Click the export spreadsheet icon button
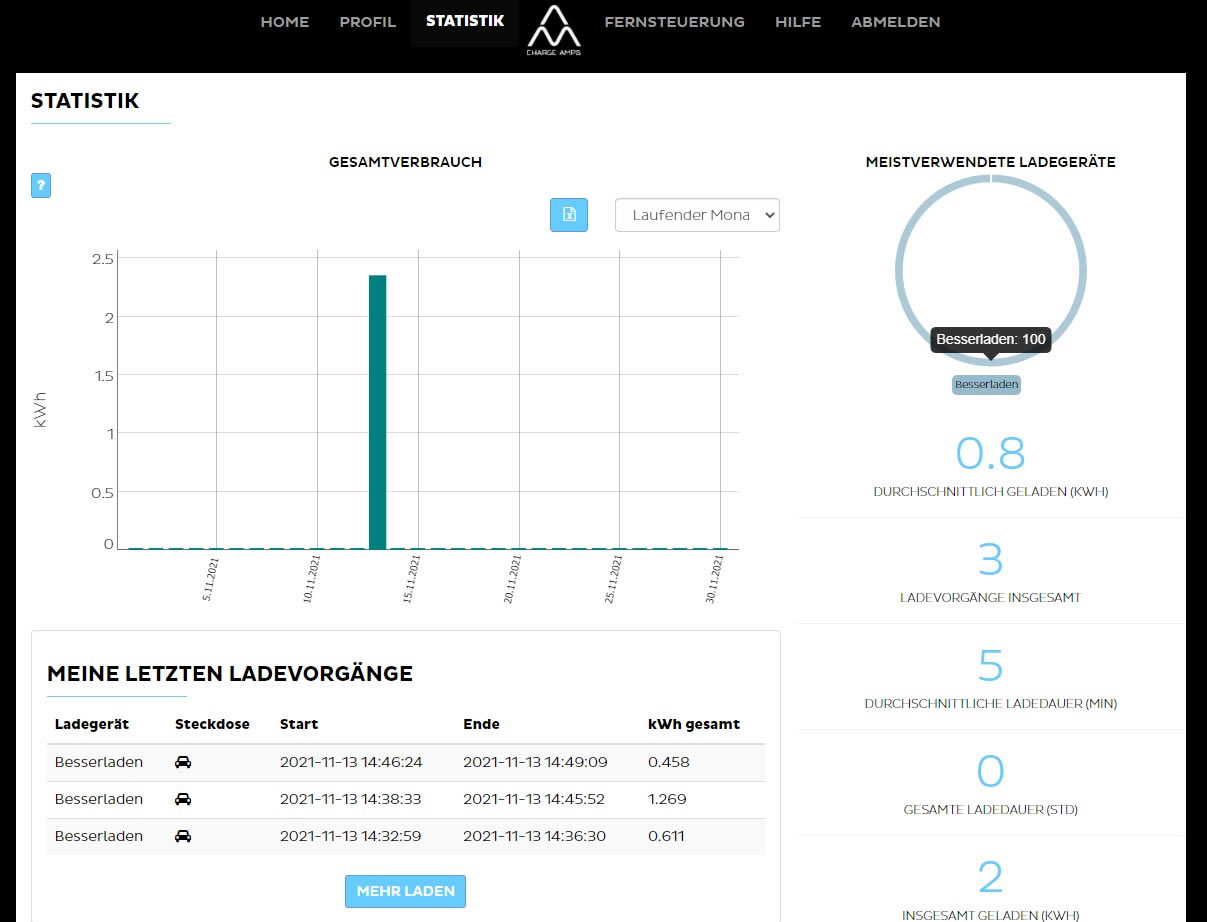This screenshot has width=1207, height=922. tap(569, 214)
